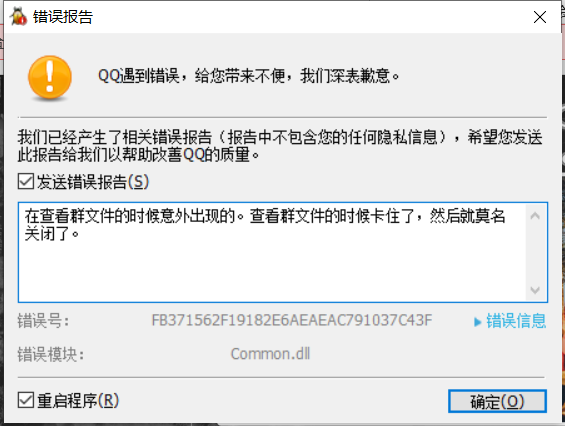The image size is (565, 426).
Task: Click the scrollbar track in the text box
Action: (535, 253)
